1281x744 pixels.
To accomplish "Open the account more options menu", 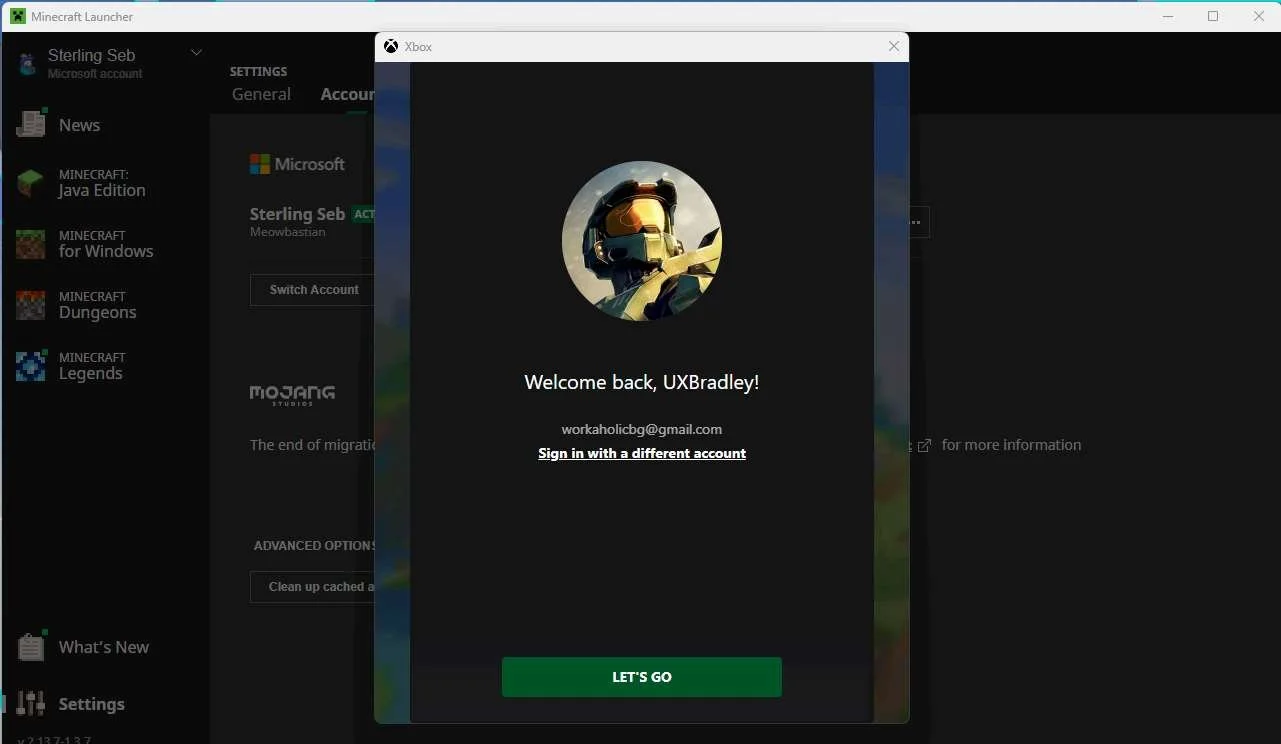I will (x=915, y=222).
